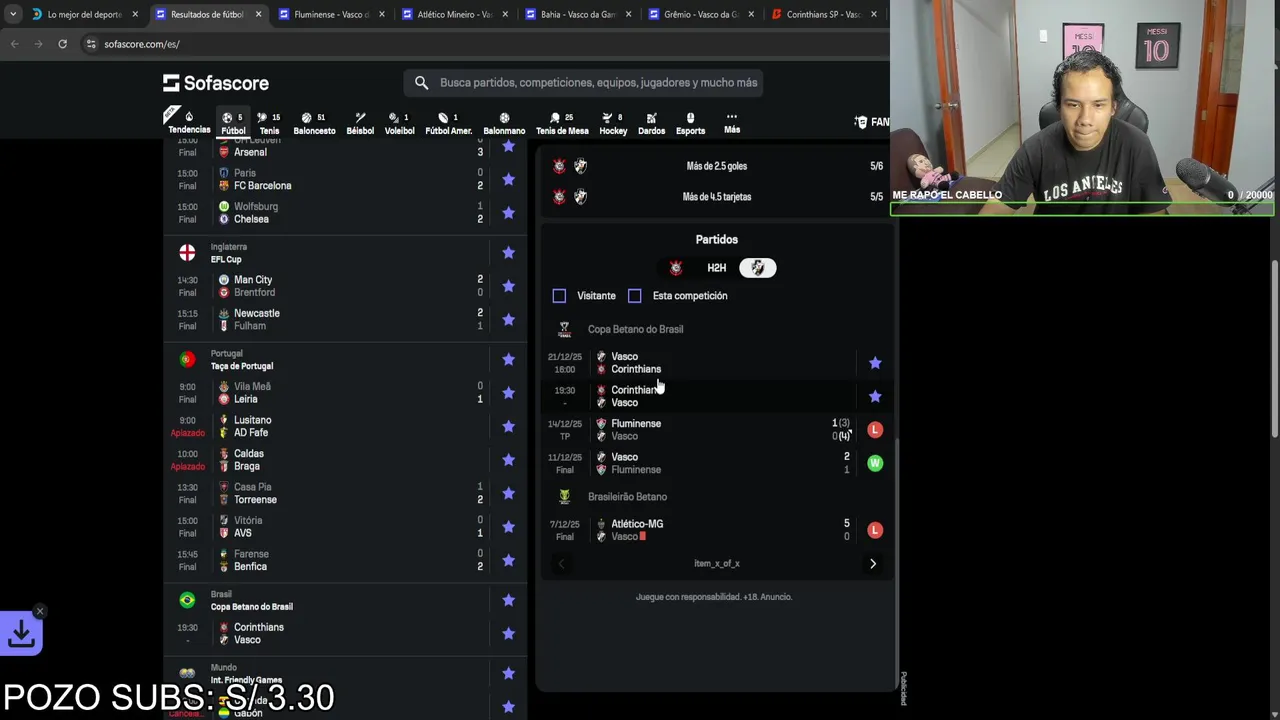Select the Hockey sport icon
Image resolution: width=1280 pixels, height=720 pixels.
point(613,122)
